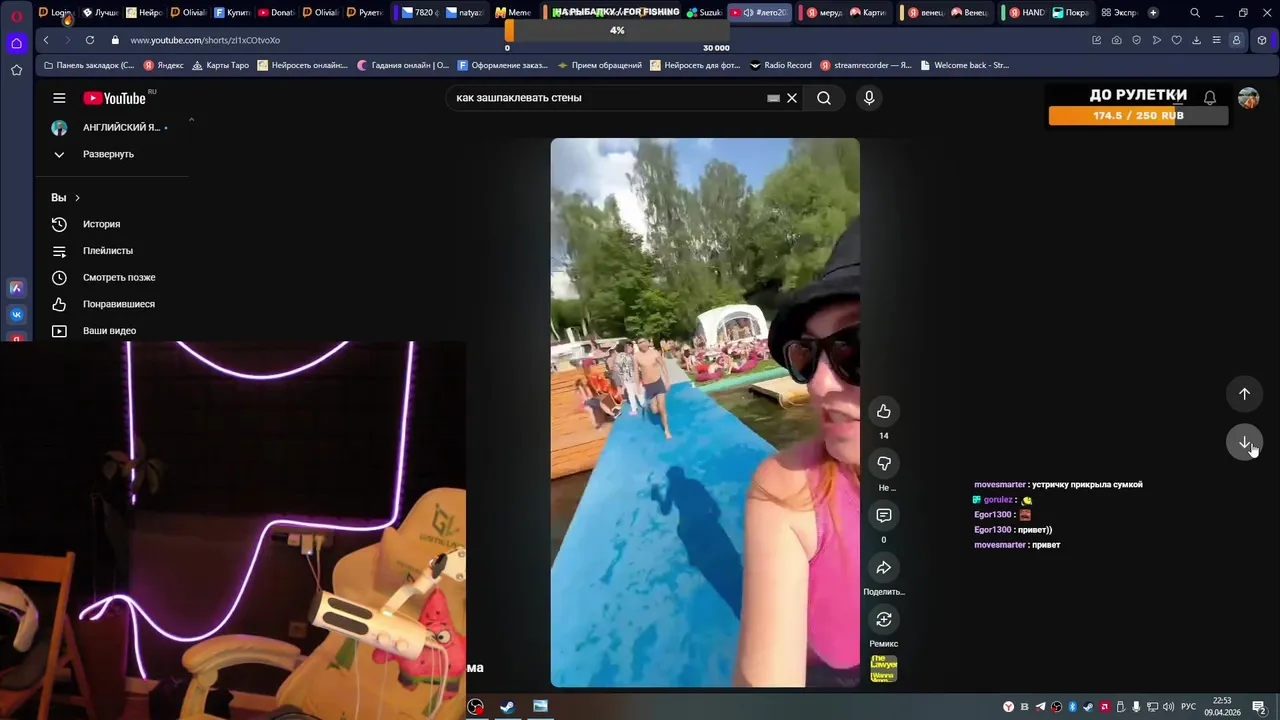This screenshot has width=1280, height=720.
Task: Reload the page with refresh icon
Action: (90, 40)
